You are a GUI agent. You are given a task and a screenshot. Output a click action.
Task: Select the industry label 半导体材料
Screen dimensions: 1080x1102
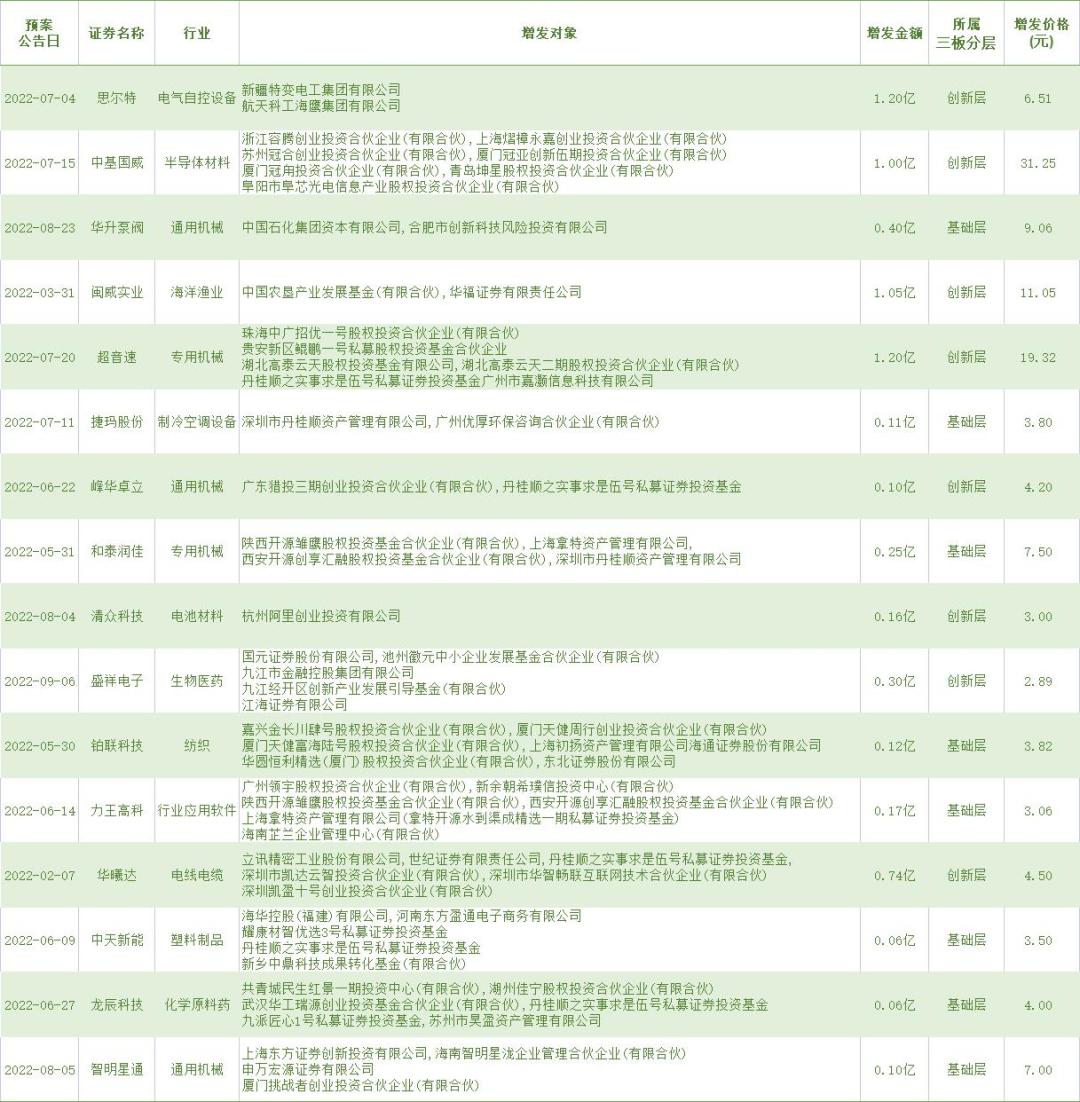(197, 162)
